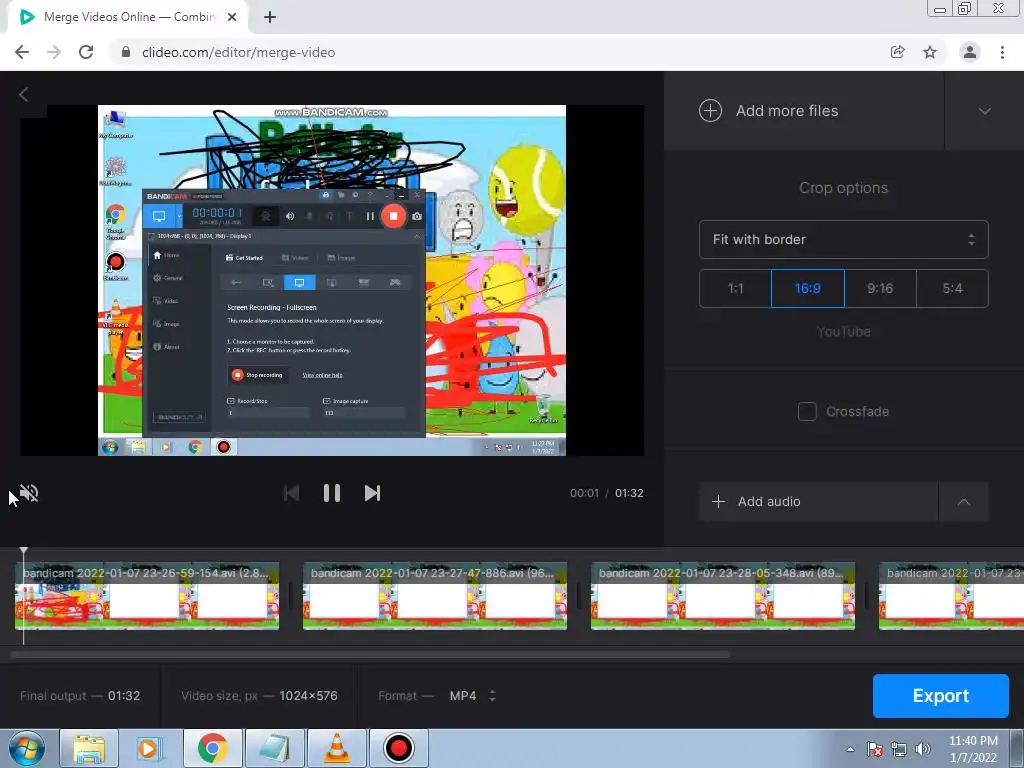This screenshot has width=1024, height=768.
Task: Select the 16:9 aspect ratio
Action: coord(808,288)
